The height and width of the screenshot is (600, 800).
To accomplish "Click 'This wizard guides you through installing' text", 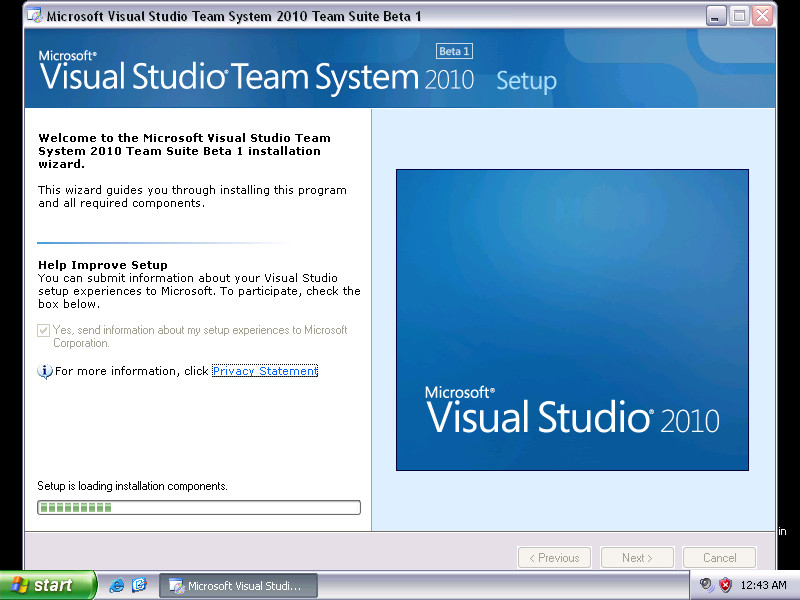I will coord(192,196).
